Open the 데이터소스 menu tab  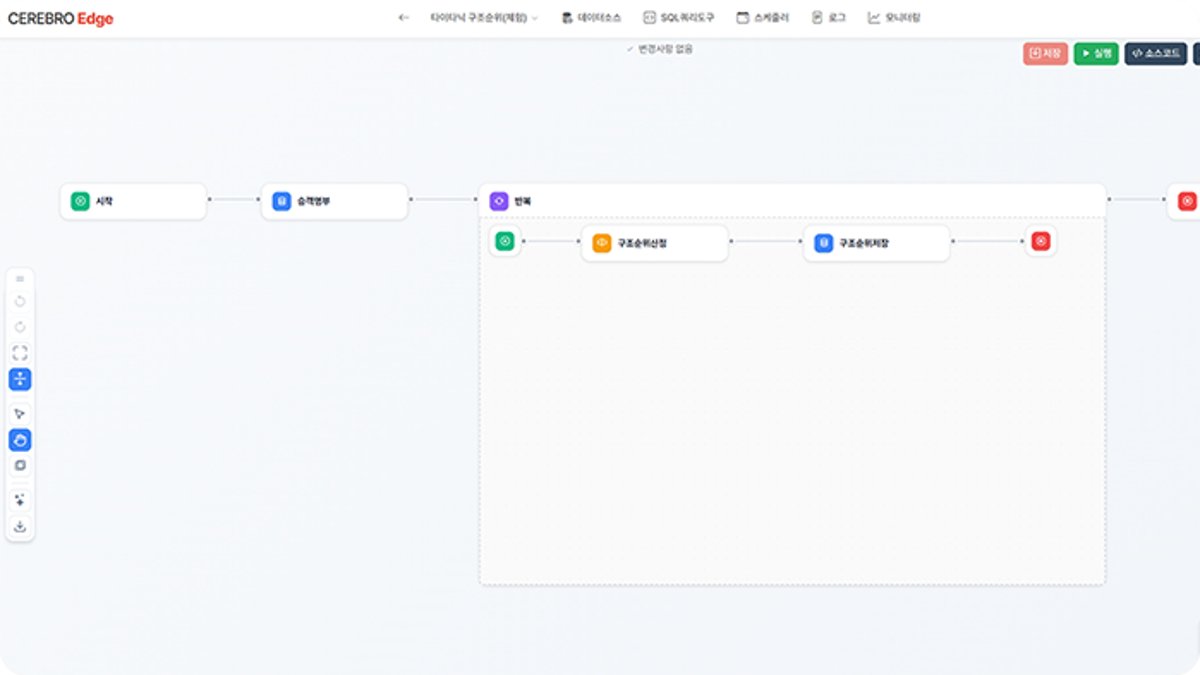(591, 18)
